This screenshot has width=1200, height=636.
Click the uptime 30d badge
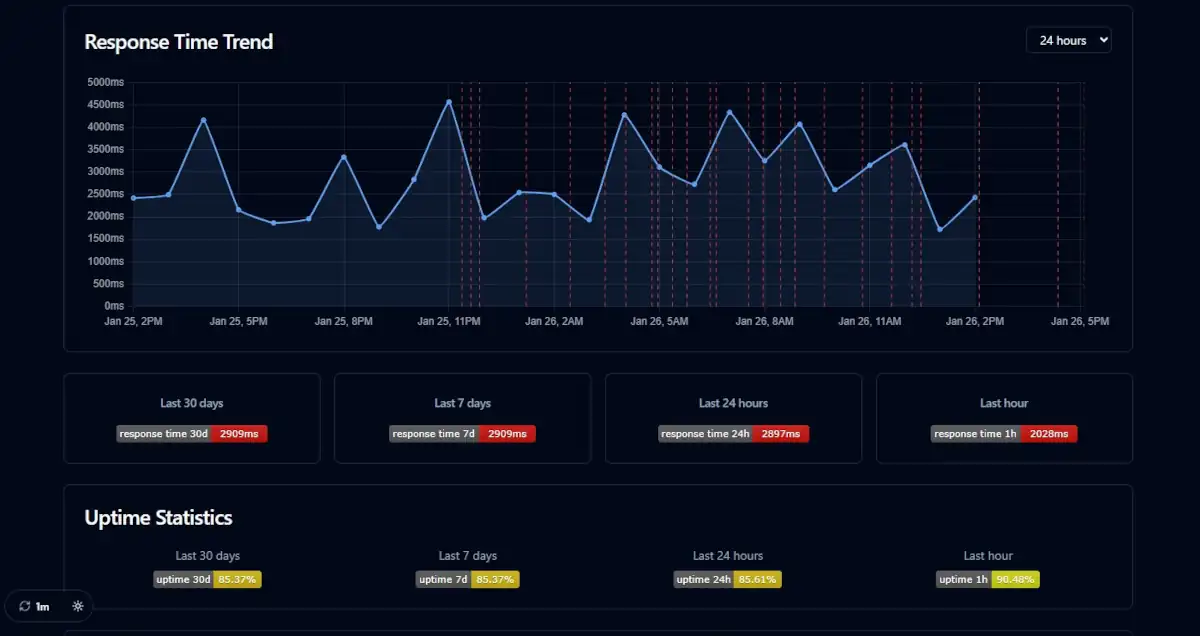click(x=207, y=579)
